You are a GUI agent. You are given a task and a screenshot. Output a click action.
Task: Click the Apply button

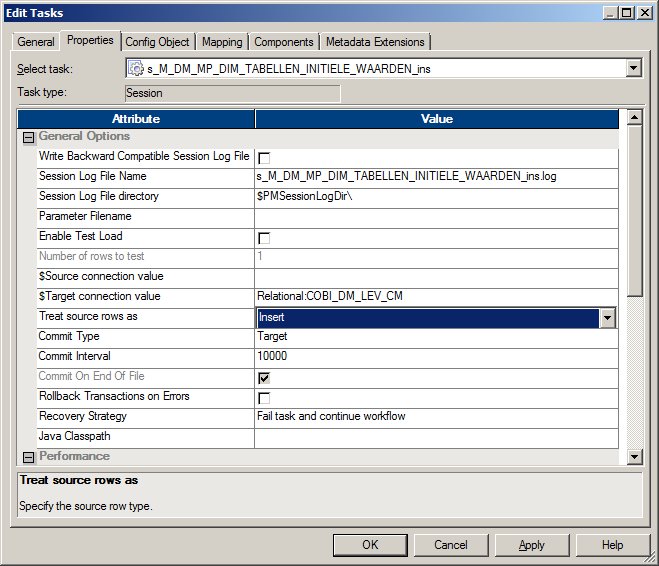pyautogui.click(x=531, y=545)
